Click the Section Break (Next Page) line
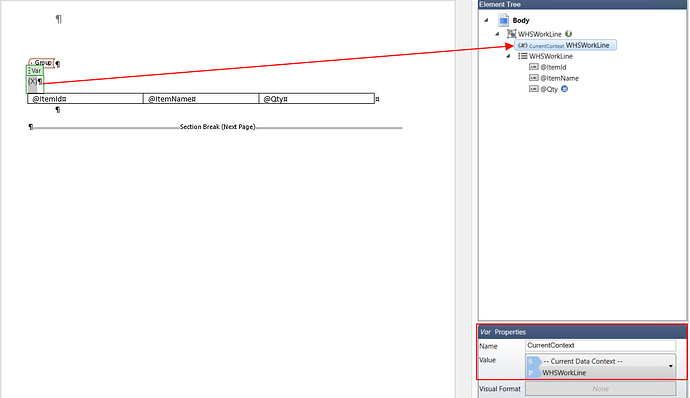 217,127
